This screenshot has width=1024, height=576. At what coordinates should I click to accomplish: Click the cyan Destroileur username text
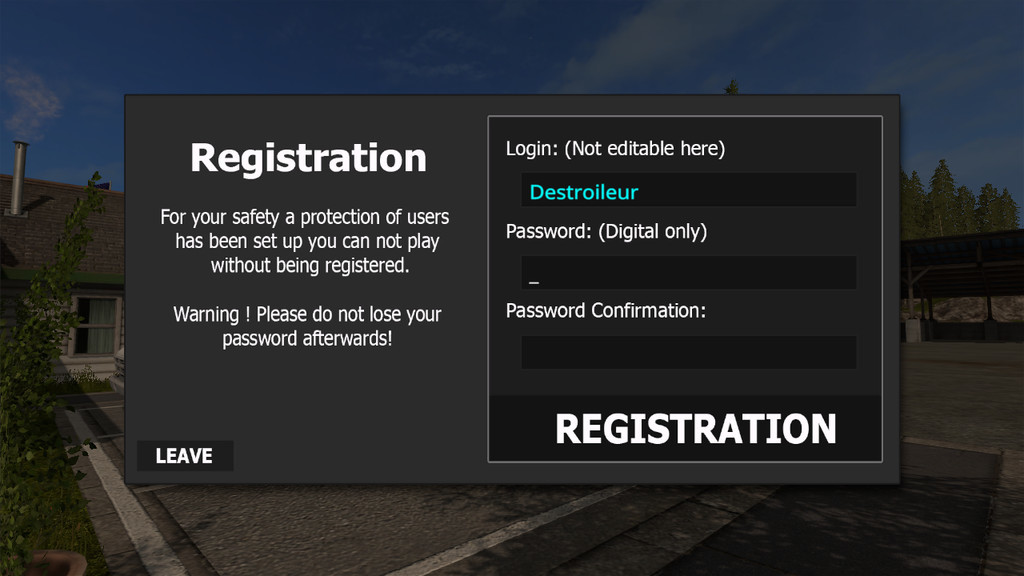pyautogui.click(x=583, y=192)
